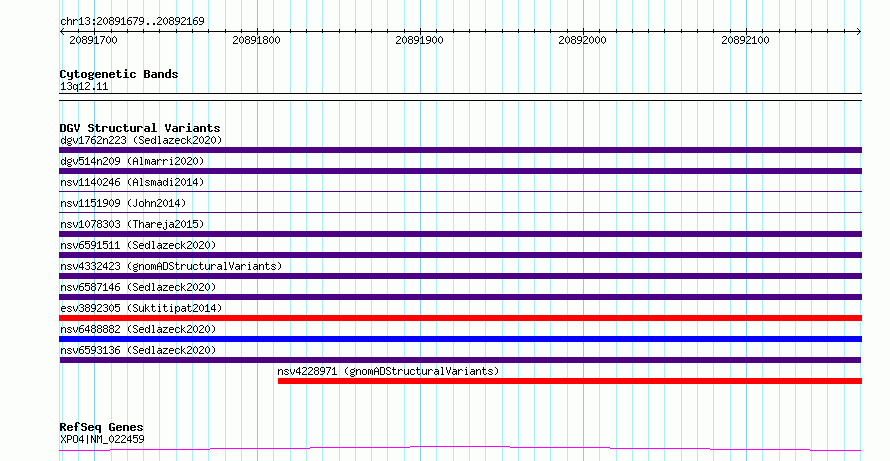Screen dimensions: 890x461
Task: Open variant label nsv6587146 (Sedlazeck2020)
Action: tap(138, 287)
